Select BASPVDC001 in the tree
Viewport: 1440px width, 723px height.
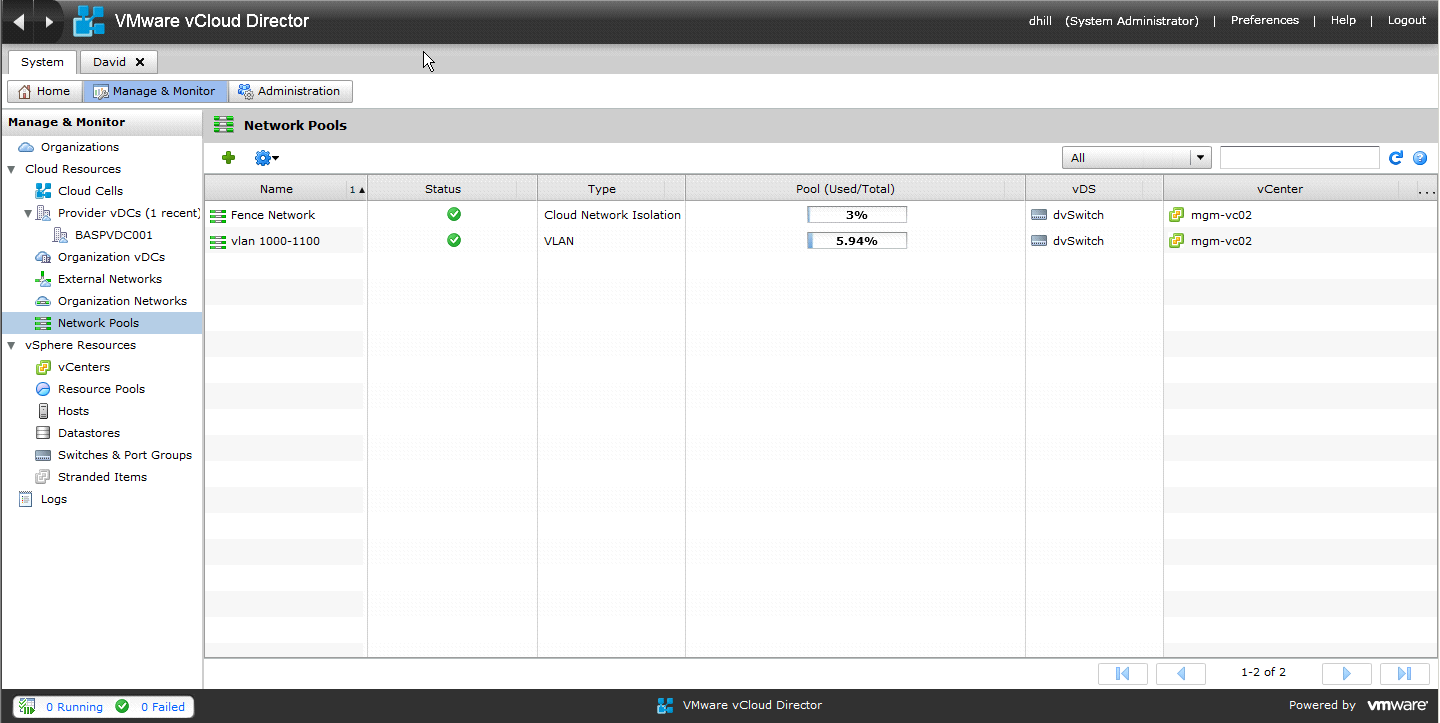coord(114,235)
